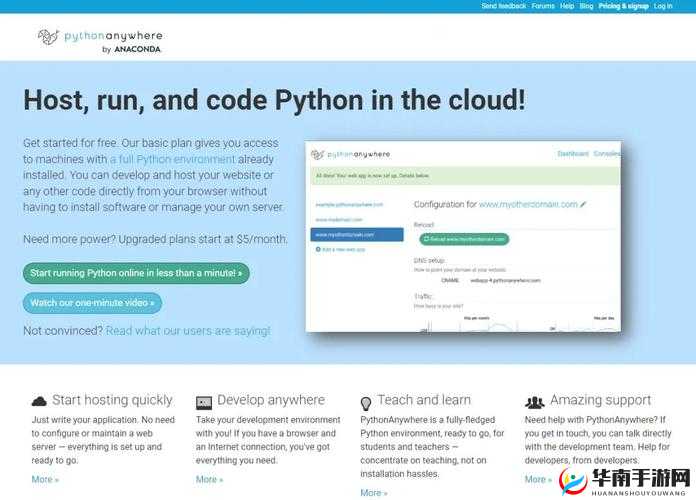The width and height of the screenshot is (696, 500).
Task: Click the cloud icon beside Start hosting quickly
Action: point(39,401)
